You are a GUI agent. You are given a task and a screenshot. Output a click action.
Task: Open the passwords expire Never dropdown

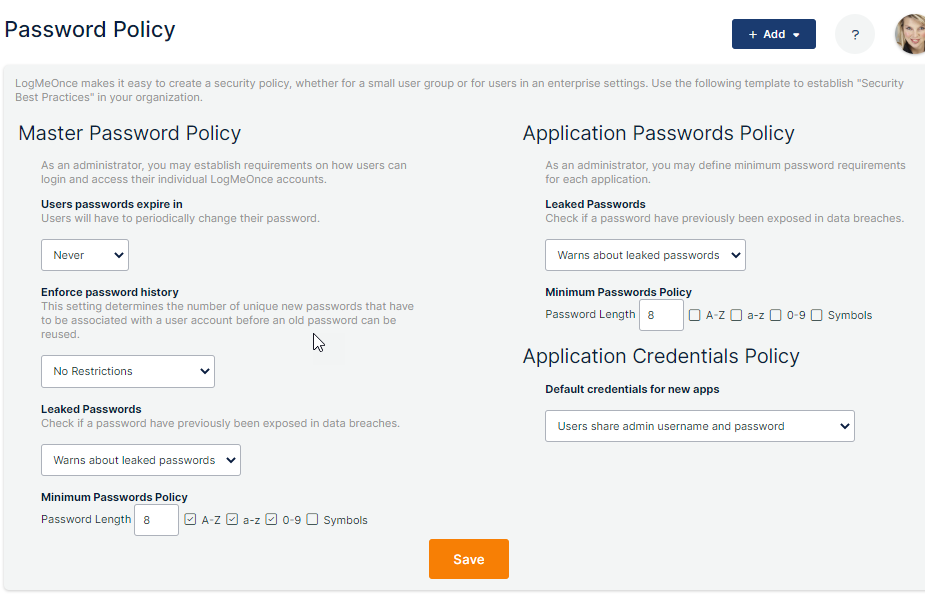pos(85,255)
